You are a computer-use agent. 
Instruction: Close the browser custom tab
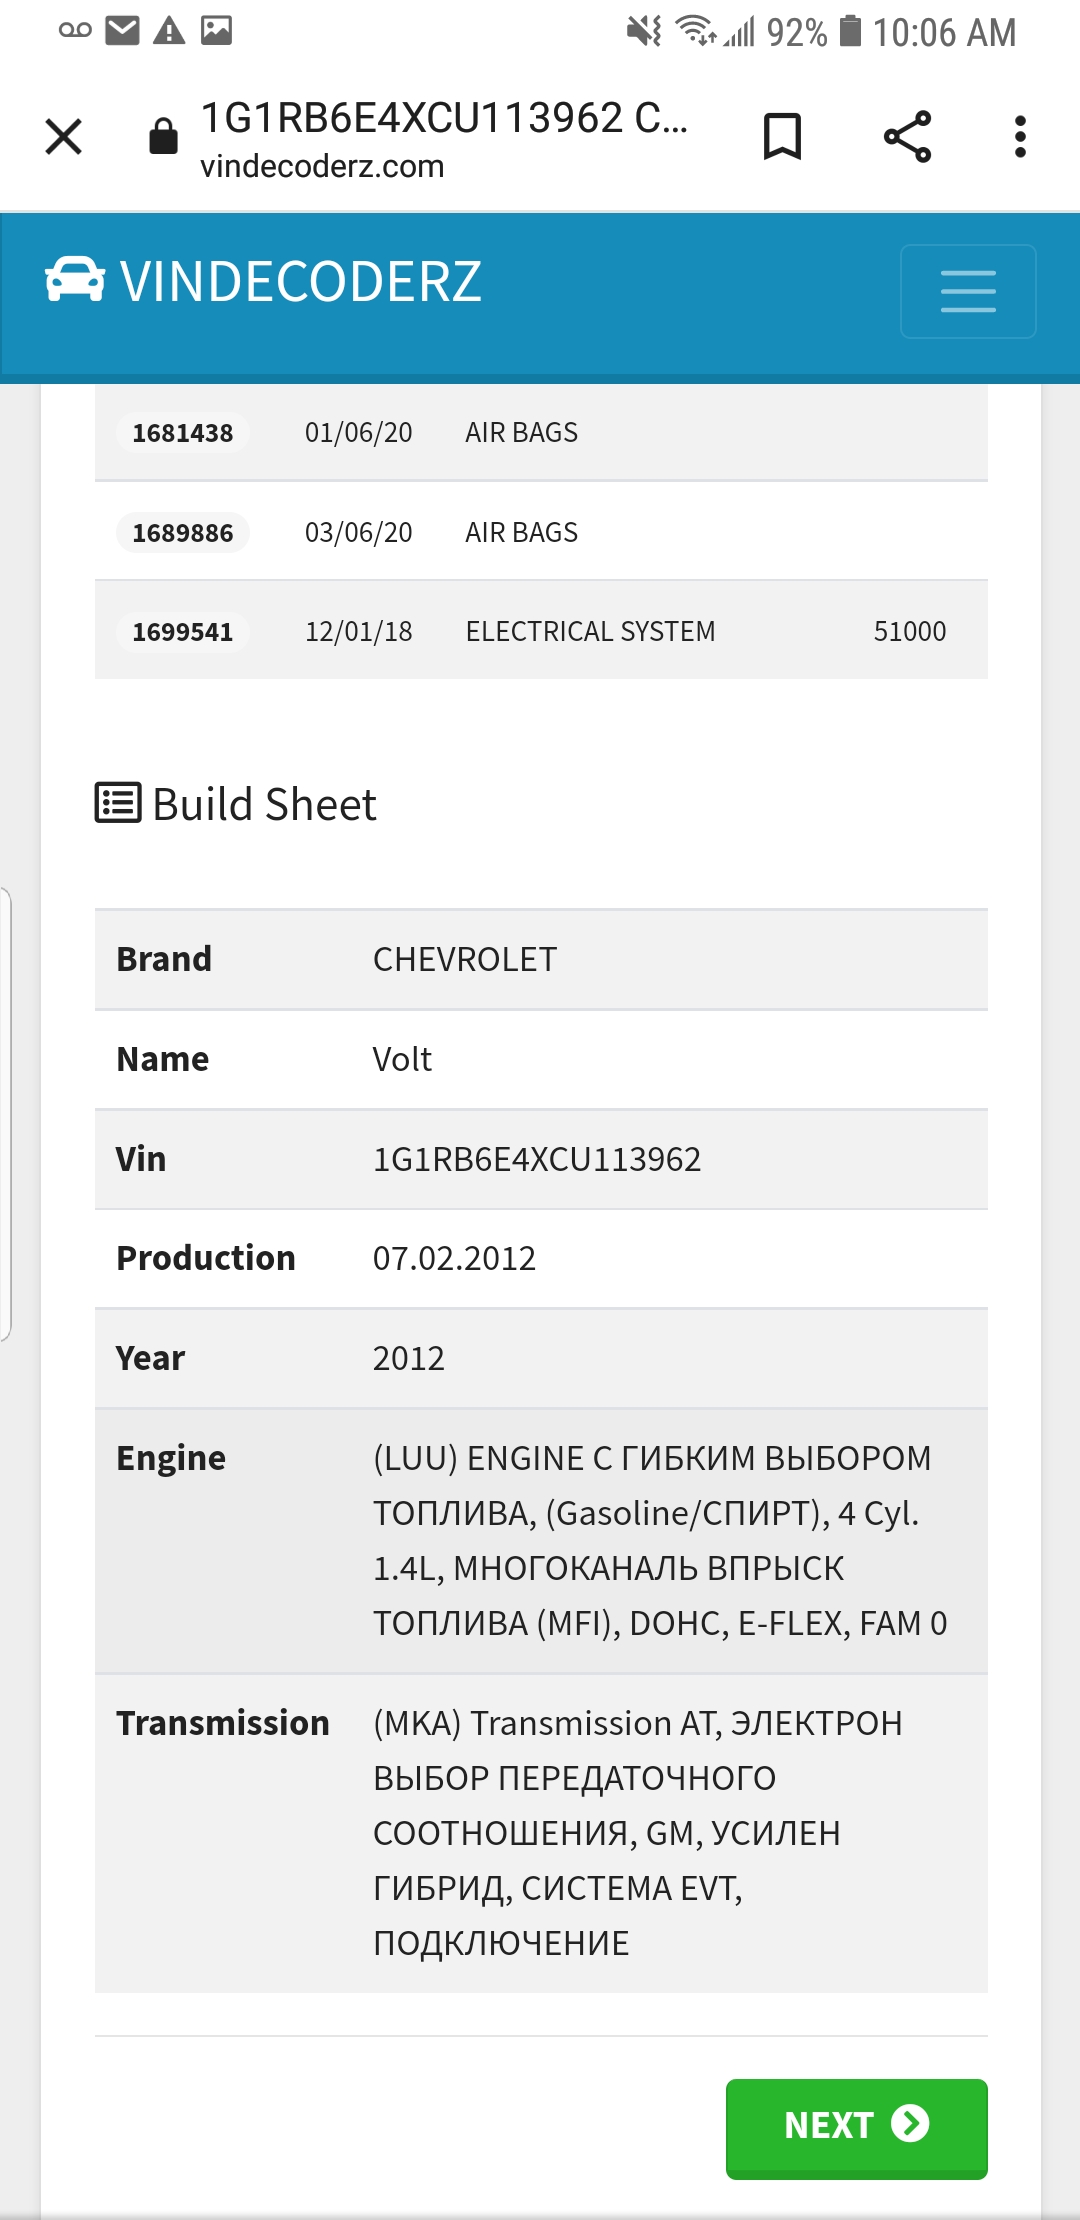click(64, 137)
